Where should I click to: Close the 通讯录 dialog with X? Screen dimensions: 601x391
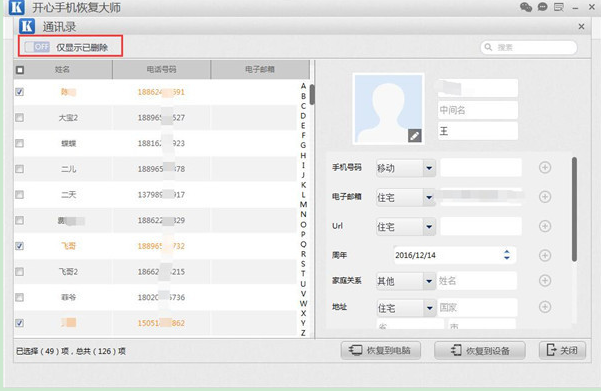581,26
